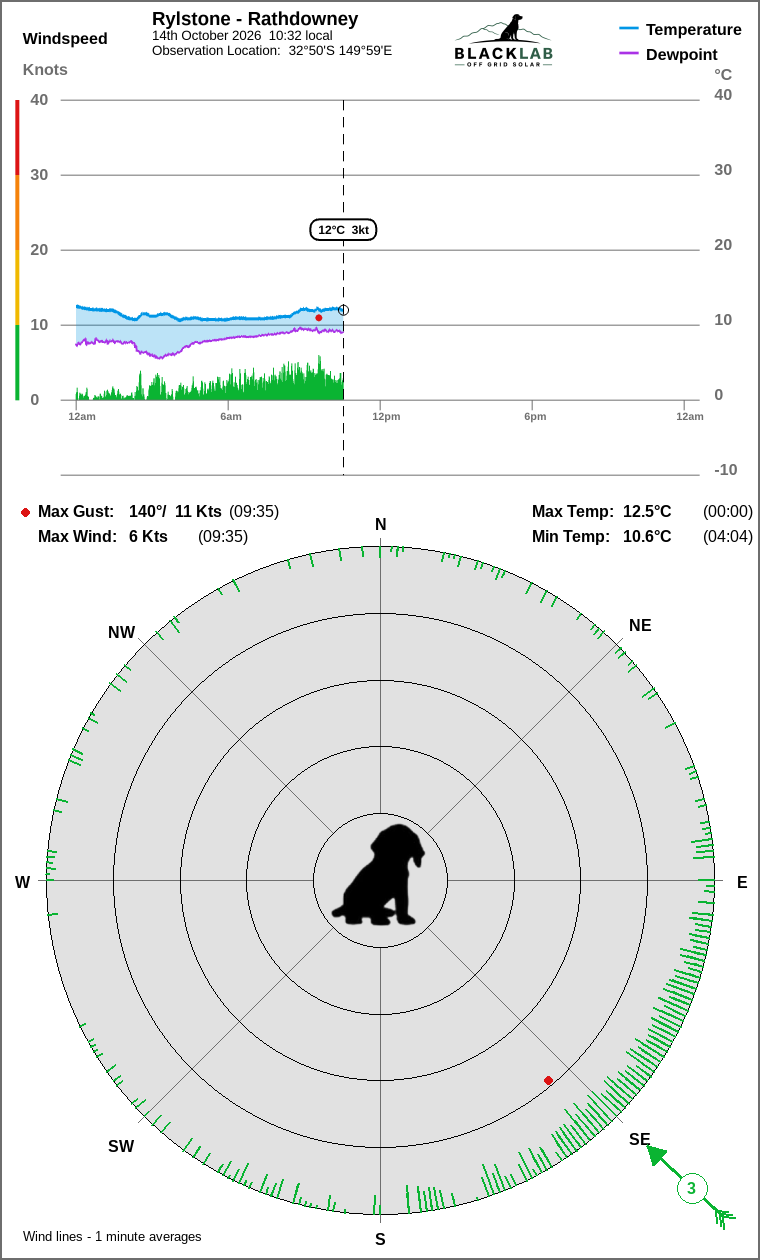The height and width of the screenshot is (1260, 760).
Task: Click the red max gust marker on the chart
Action: coord(319,318)
